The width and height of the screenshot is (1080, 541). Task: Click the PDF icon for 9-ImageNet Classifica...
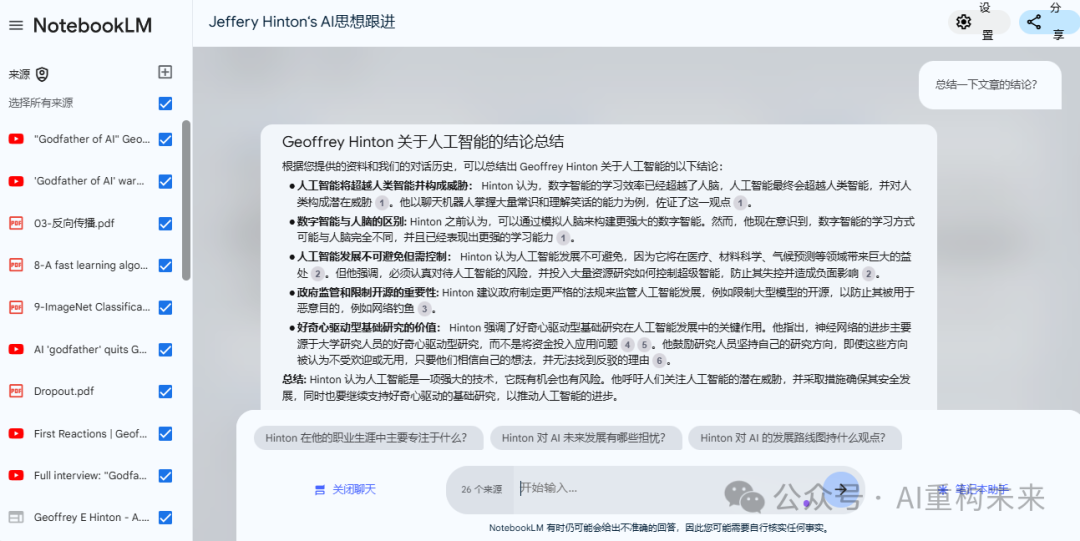(x=16, y=307)
